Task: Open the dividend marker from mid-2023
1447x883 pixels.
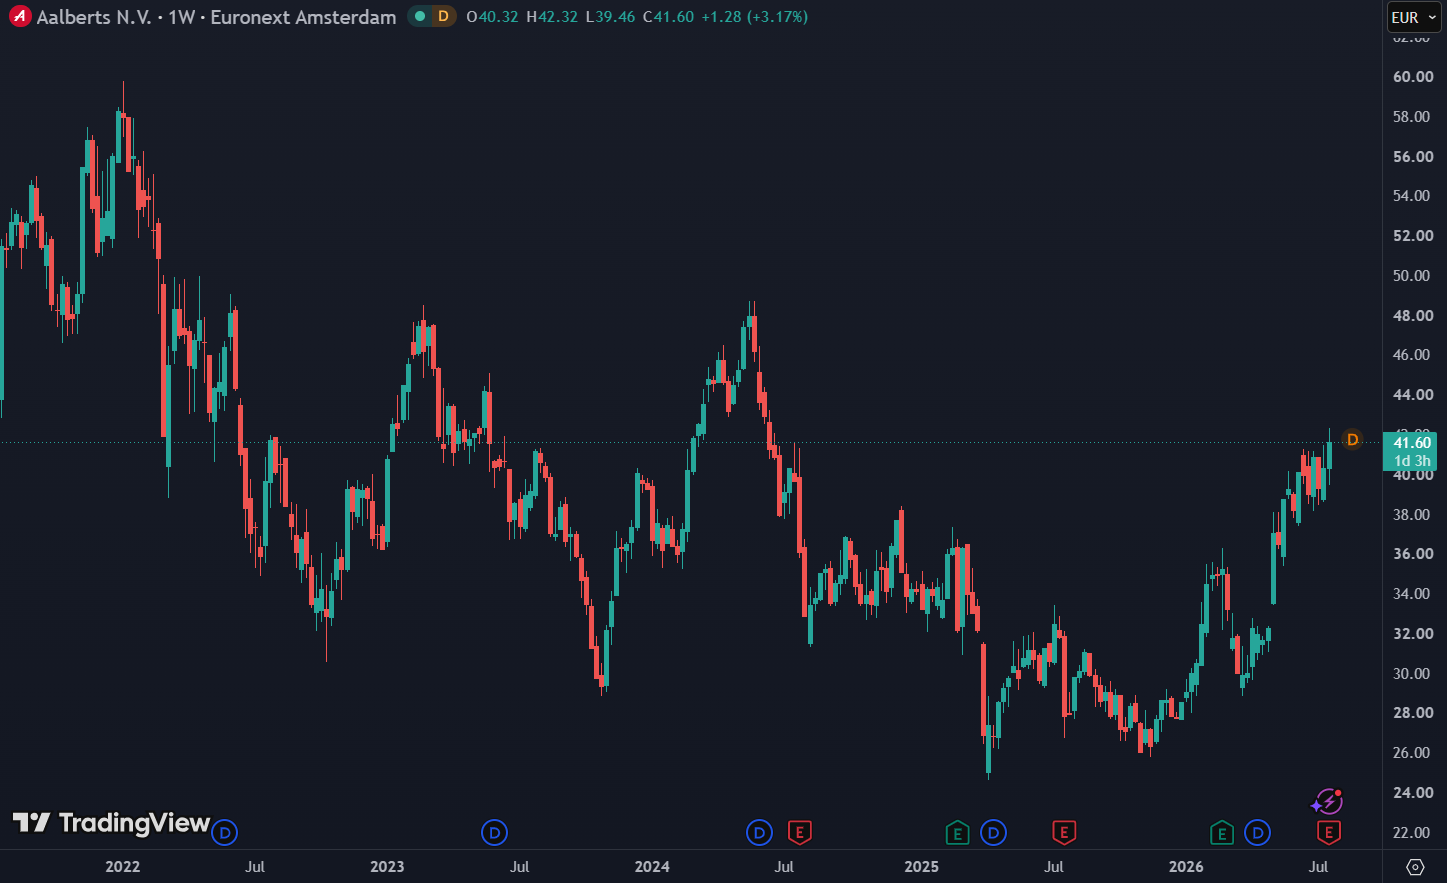Action: click(494, 832)
